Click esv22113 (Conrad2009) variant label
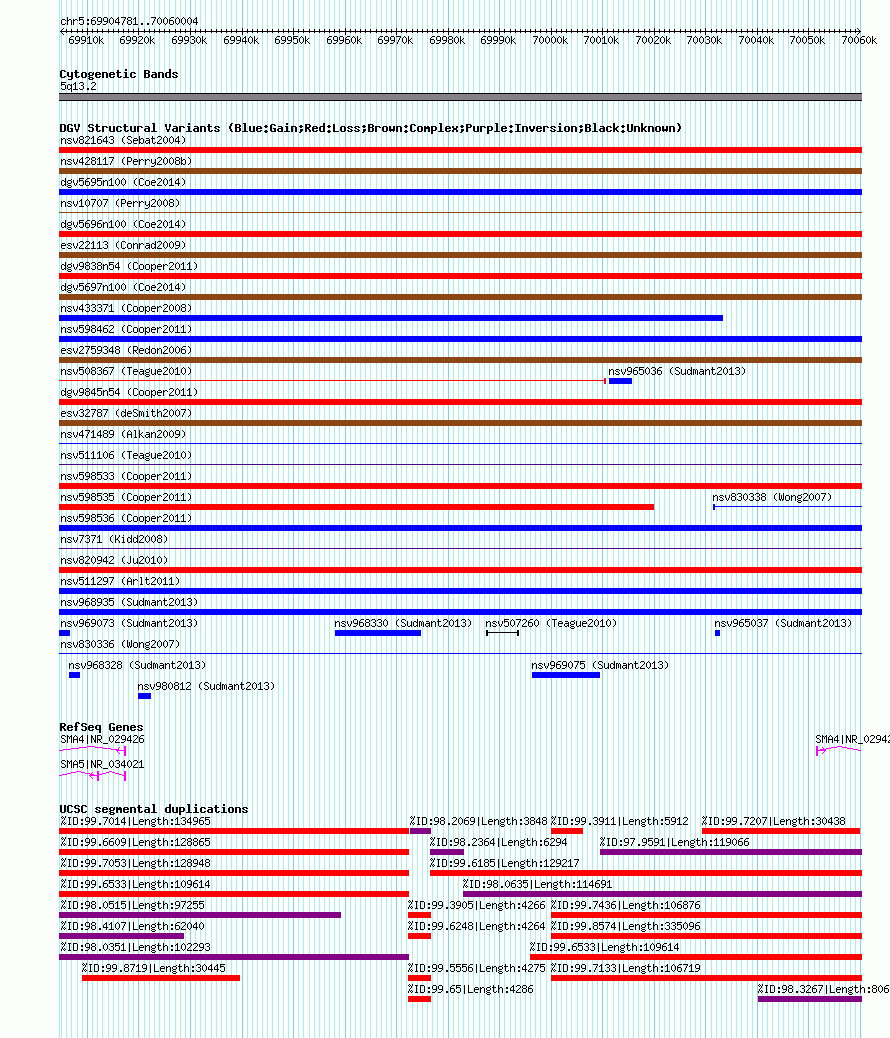This screenshot has width=890, height=1038. pos(123,246)
